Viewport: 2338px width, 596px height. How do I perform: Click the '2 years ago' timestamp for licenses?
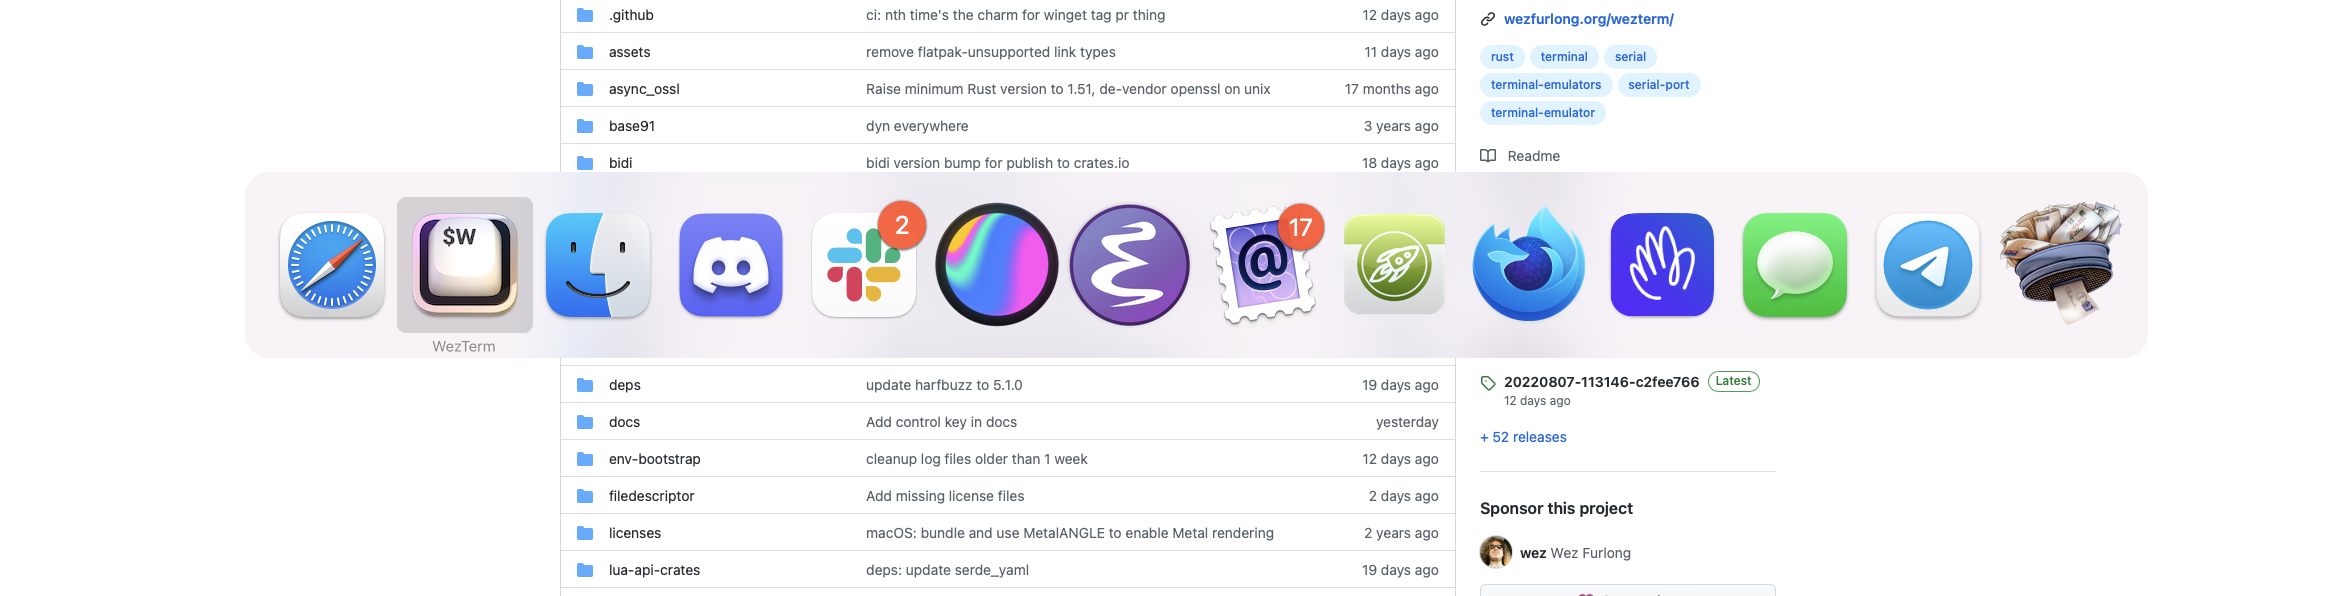pyautogui.click(x=1401, y=533)
